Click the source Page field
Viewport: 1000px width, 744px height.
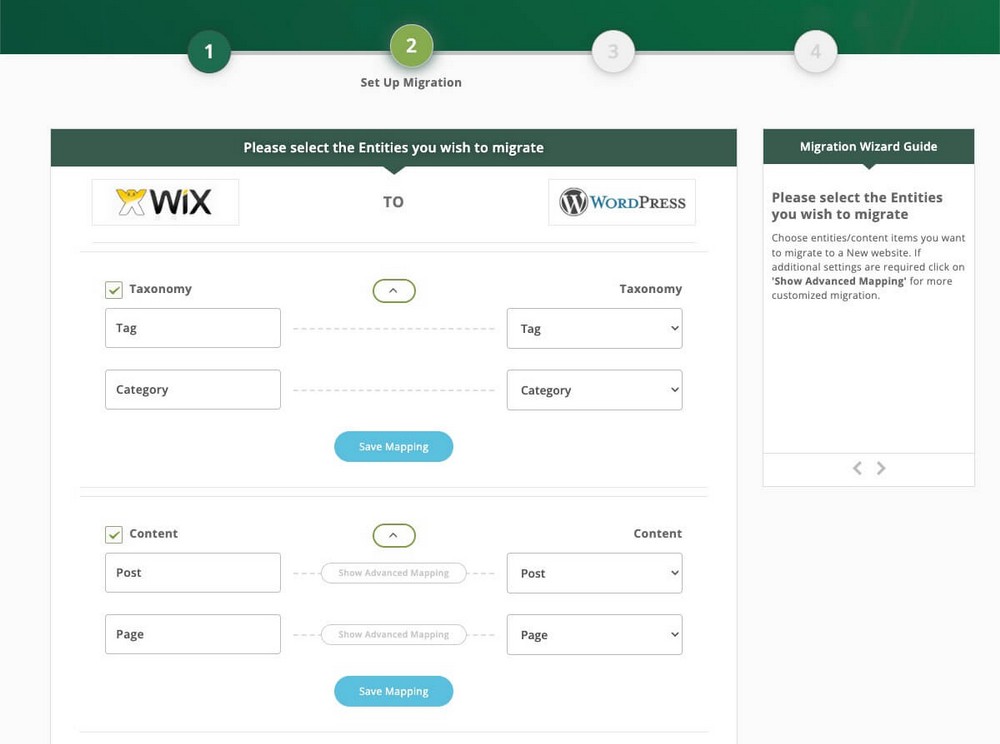click(193, 634)
